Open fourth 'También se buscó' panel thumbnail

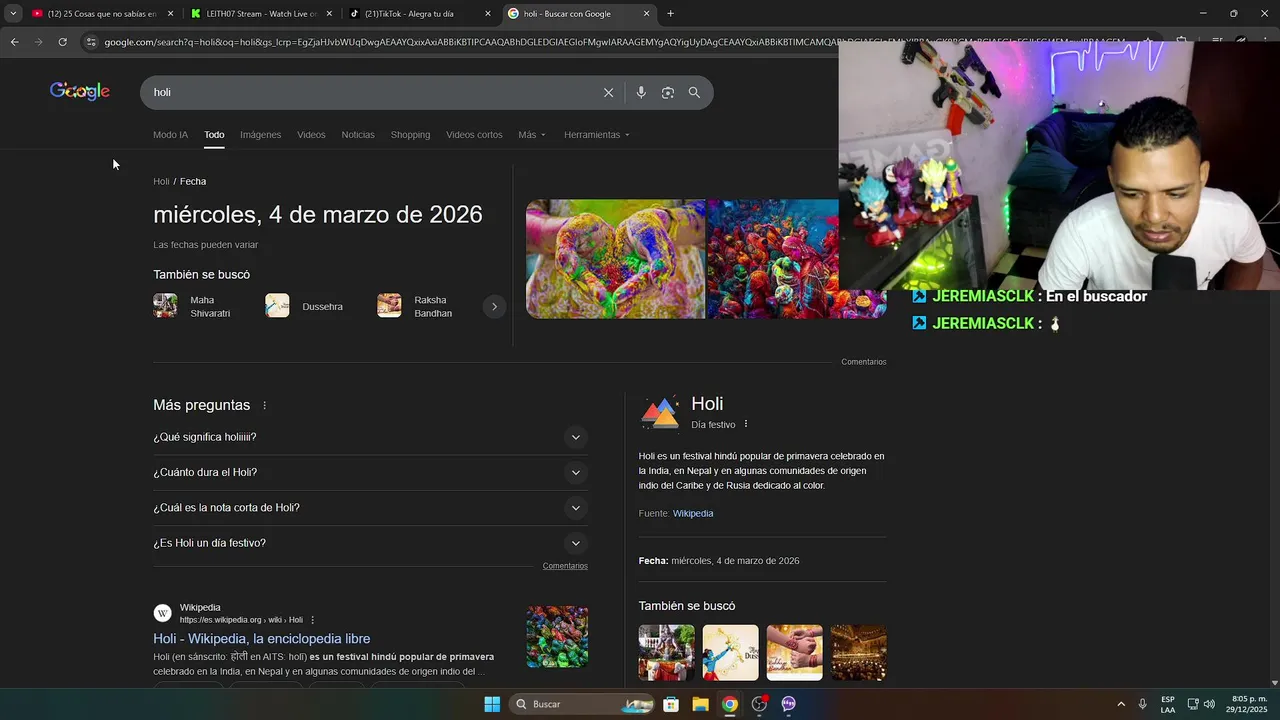(858, 652)
